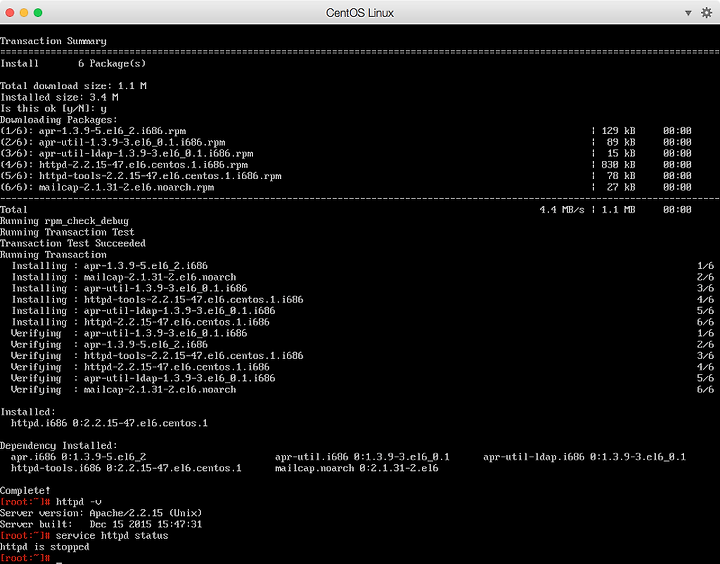Minimize the CentOS Linux window

click(24, 12)
